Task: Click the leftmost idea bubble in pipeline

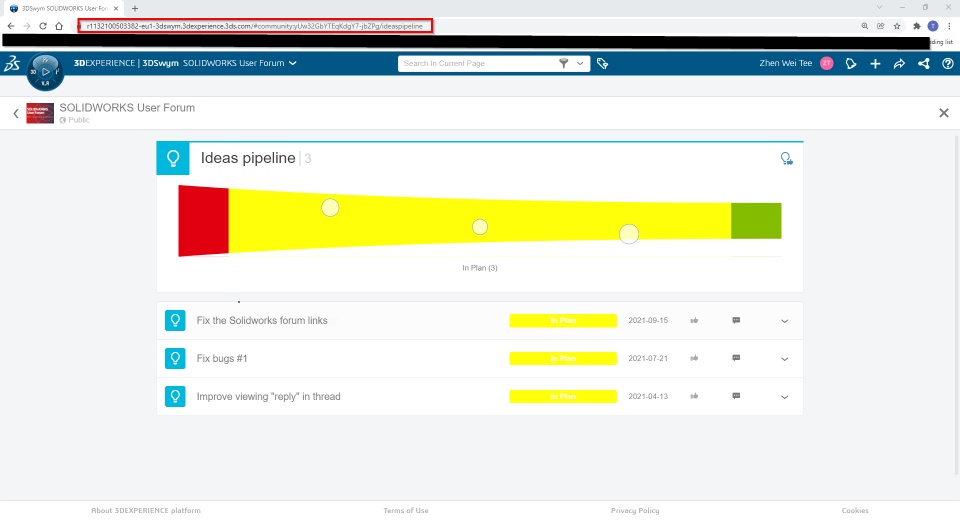Action: pos(330,208)
